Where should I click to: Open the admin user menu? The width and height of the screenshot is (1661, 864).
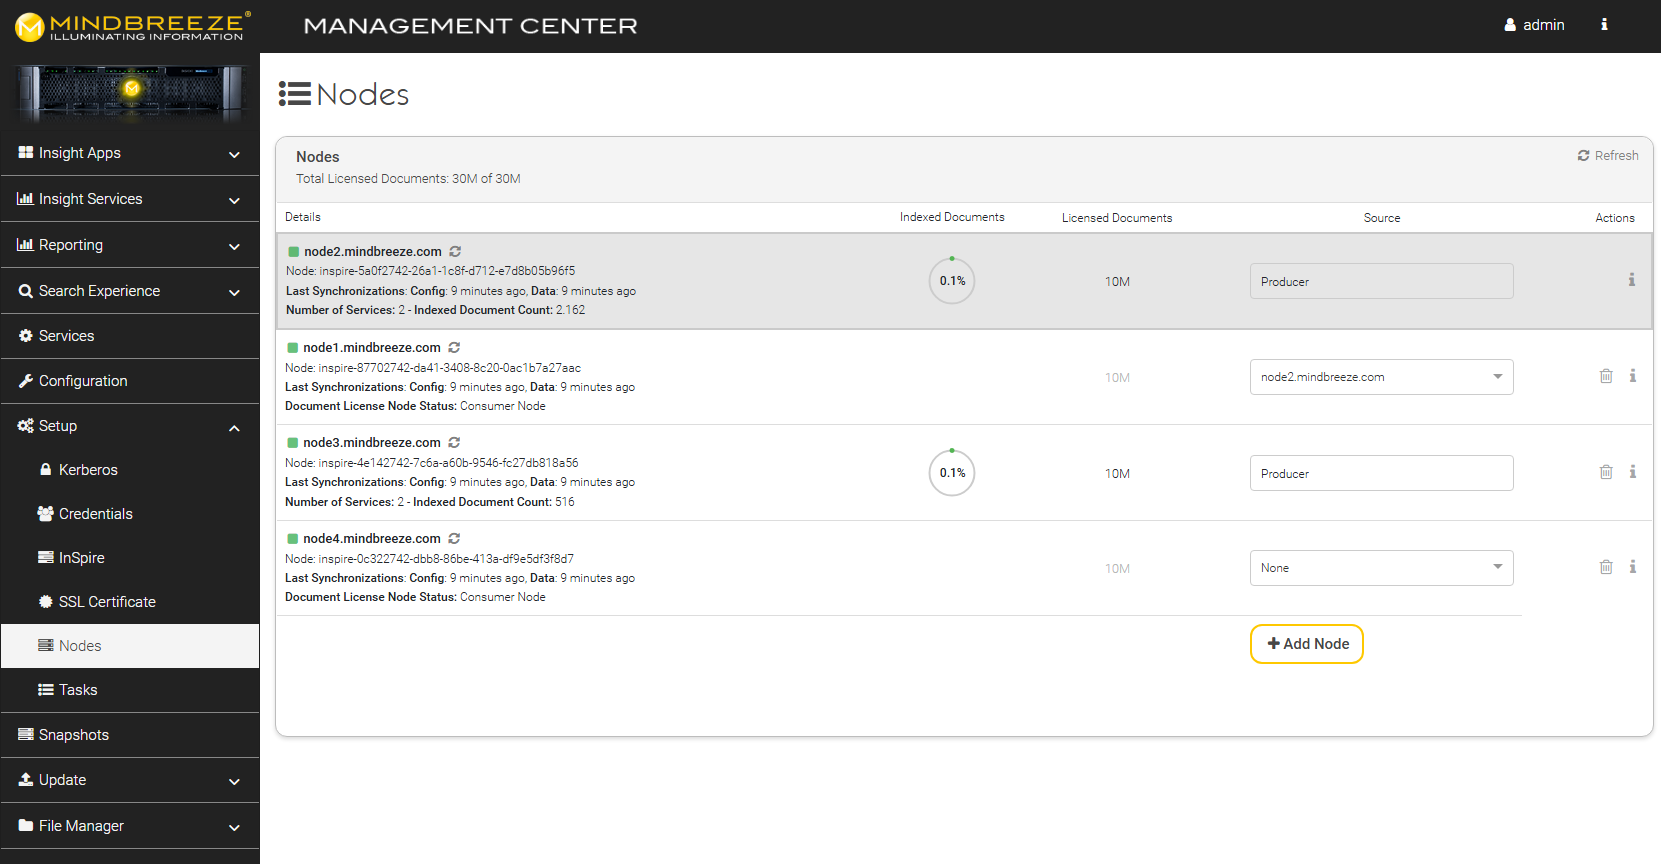(1534, 25)
